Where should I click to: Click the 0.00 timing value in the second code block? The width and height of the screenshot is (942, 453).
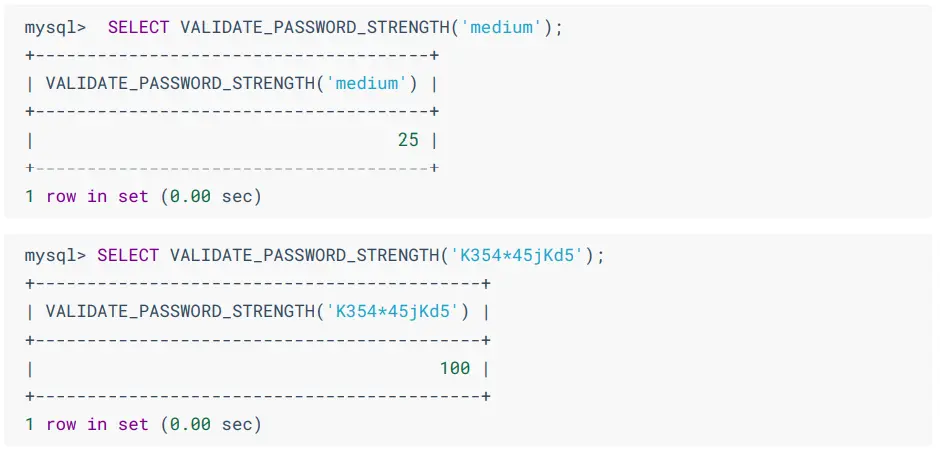coord(190,424)
